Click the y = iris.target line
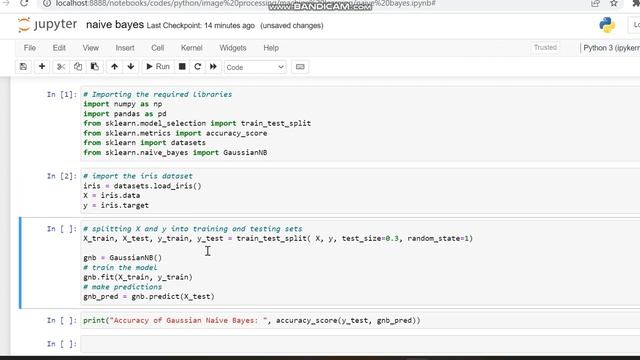The width and height of the screenshot is (640, 360). [x=116, y=205]
